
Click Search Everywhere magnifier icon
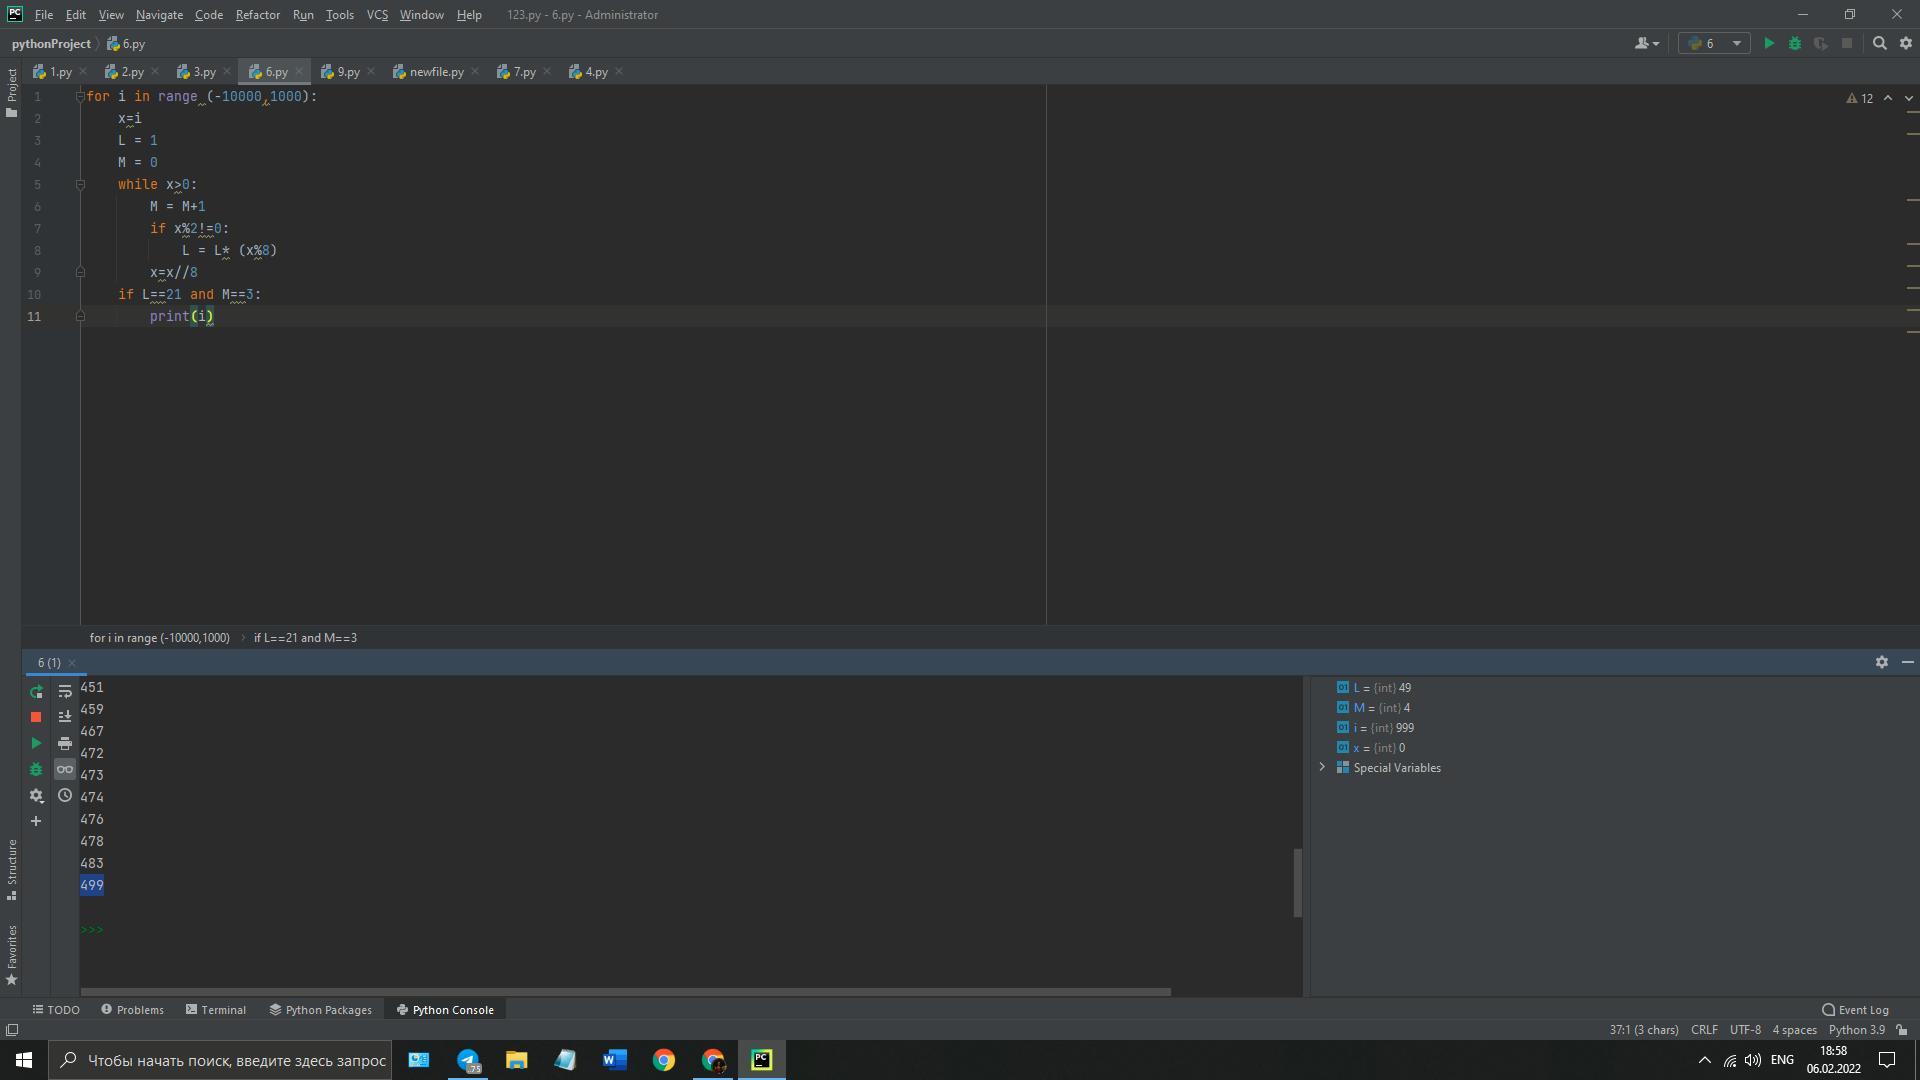click(x=1879, y=43)
